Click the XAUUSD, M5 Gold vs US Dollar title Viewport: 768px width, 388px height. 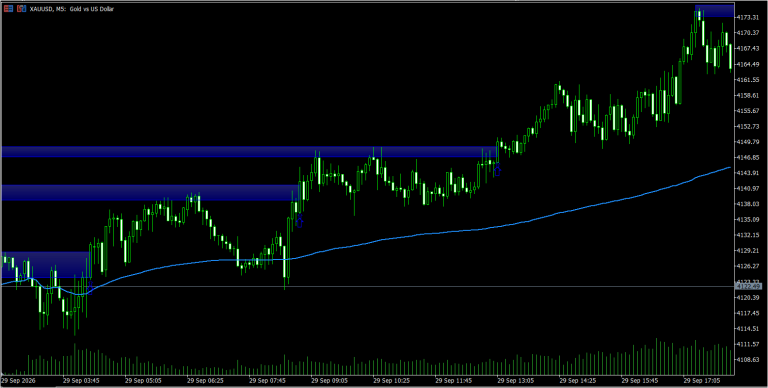[x=72, y=9]
